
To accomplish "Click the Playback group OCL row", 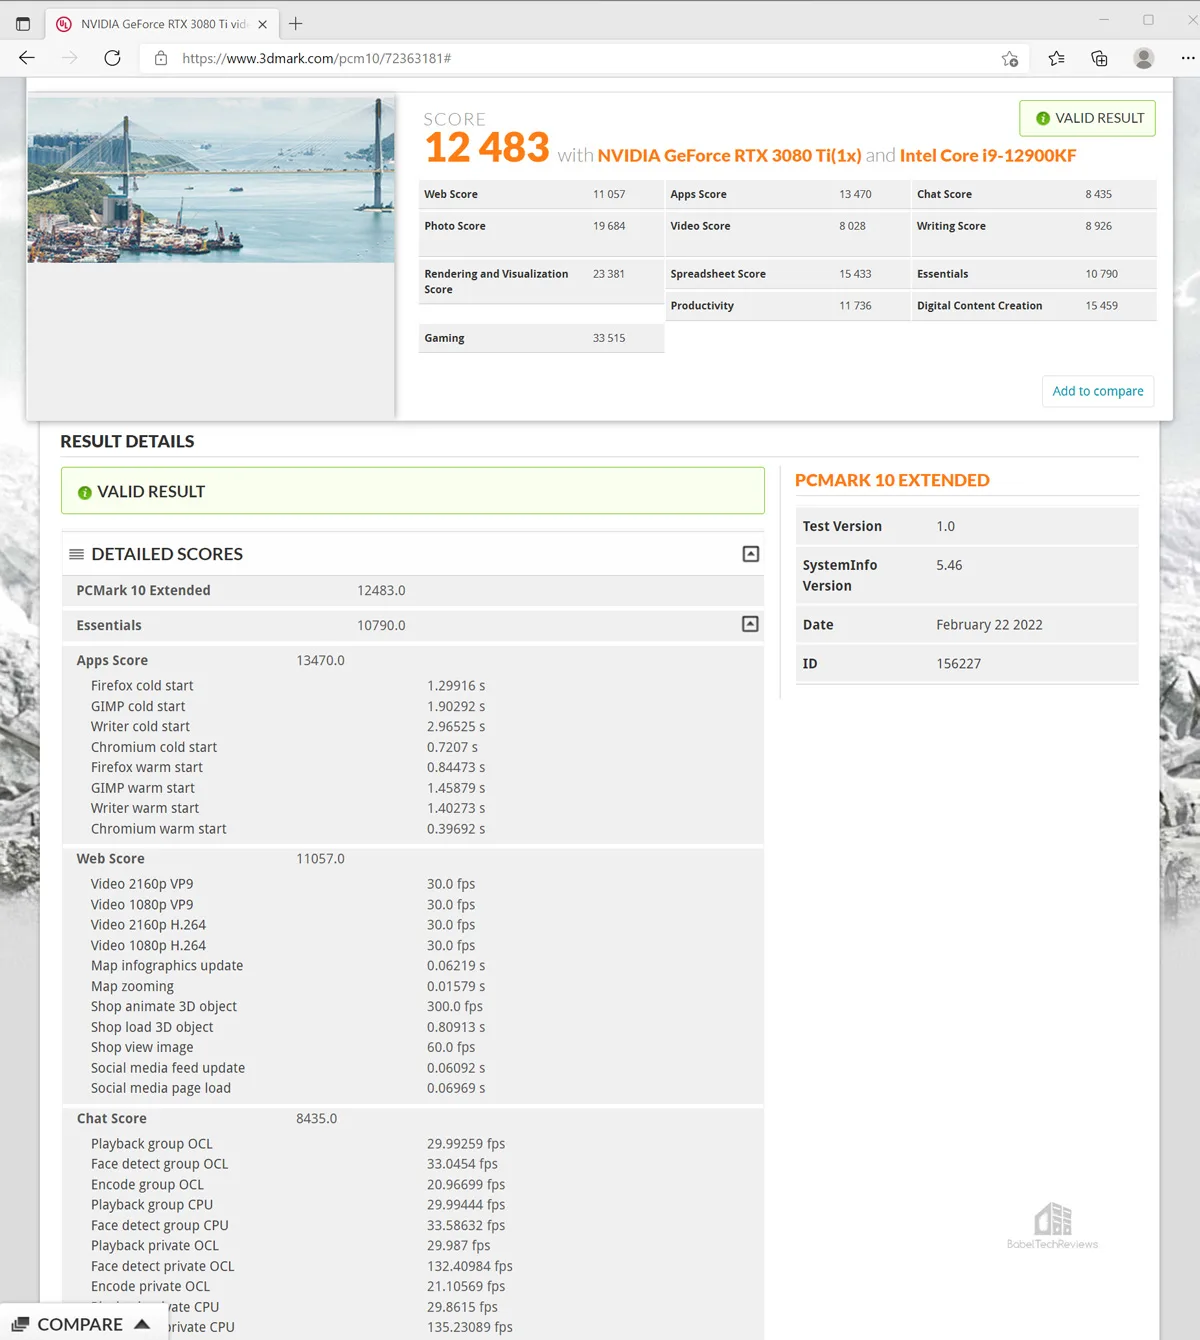I will pyautogui.click(x=413, y=1144).
